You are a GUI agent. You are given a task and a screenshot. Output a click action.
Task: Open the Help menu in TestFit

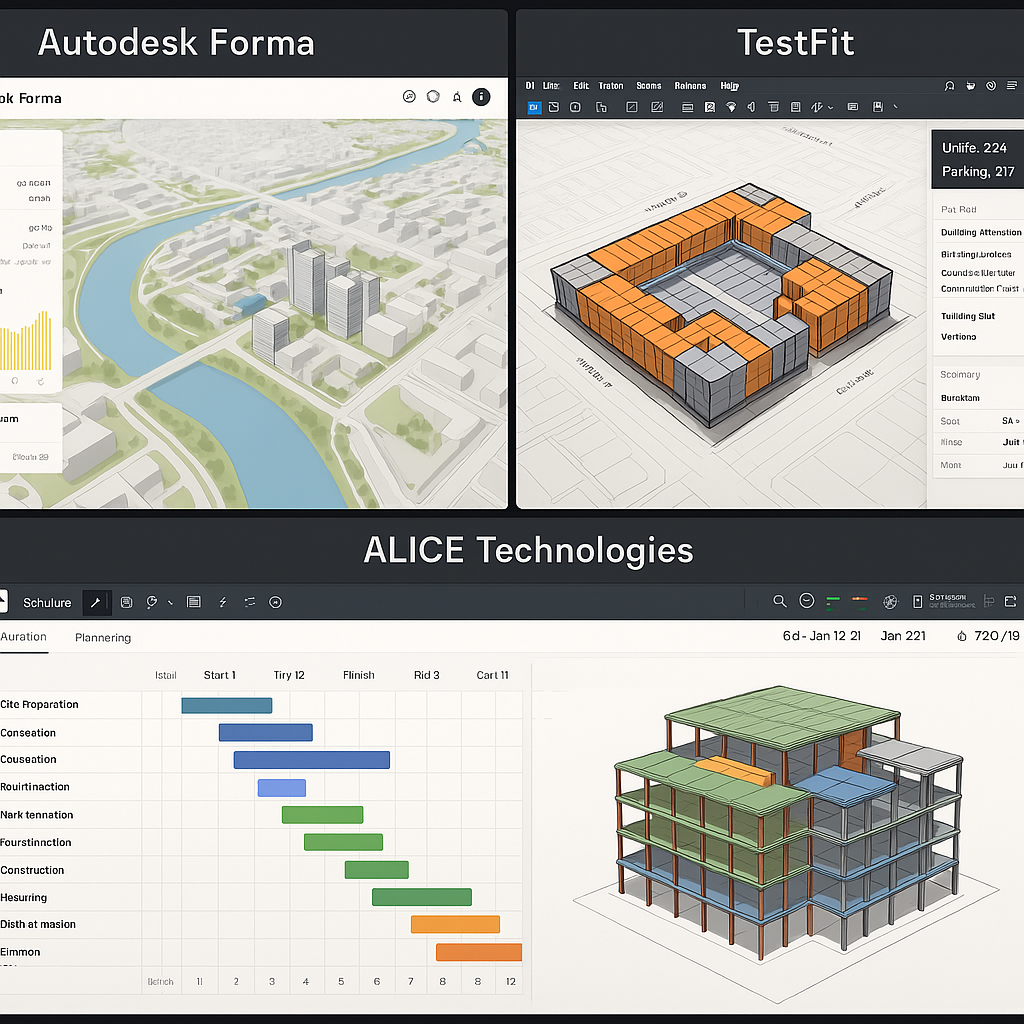(x=730, y=86)
